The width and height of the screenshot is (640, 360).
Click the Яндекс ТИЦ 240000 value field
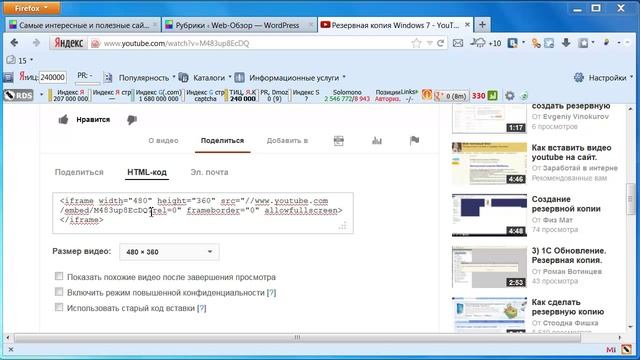53,77
